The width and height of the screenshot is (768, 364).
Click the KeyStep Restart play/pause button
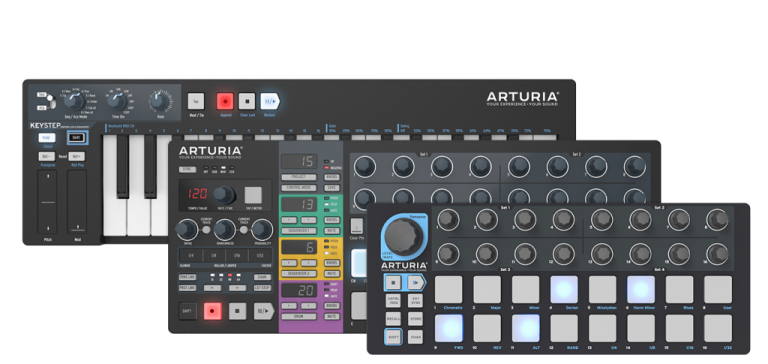click(x=270, y=101)
